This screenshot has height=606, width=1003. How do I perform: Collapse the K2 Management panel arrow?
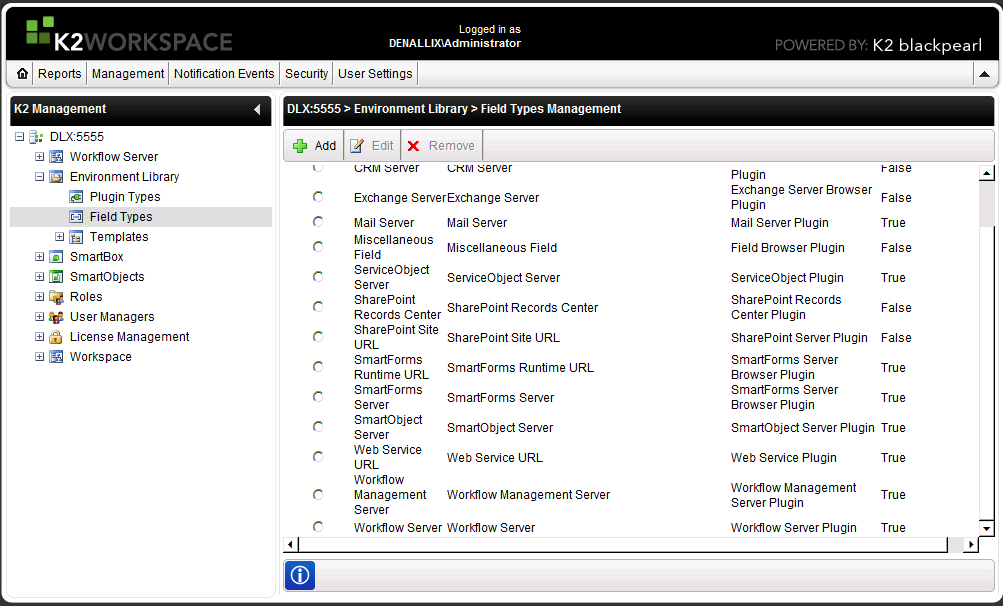[x=257, y=109]
